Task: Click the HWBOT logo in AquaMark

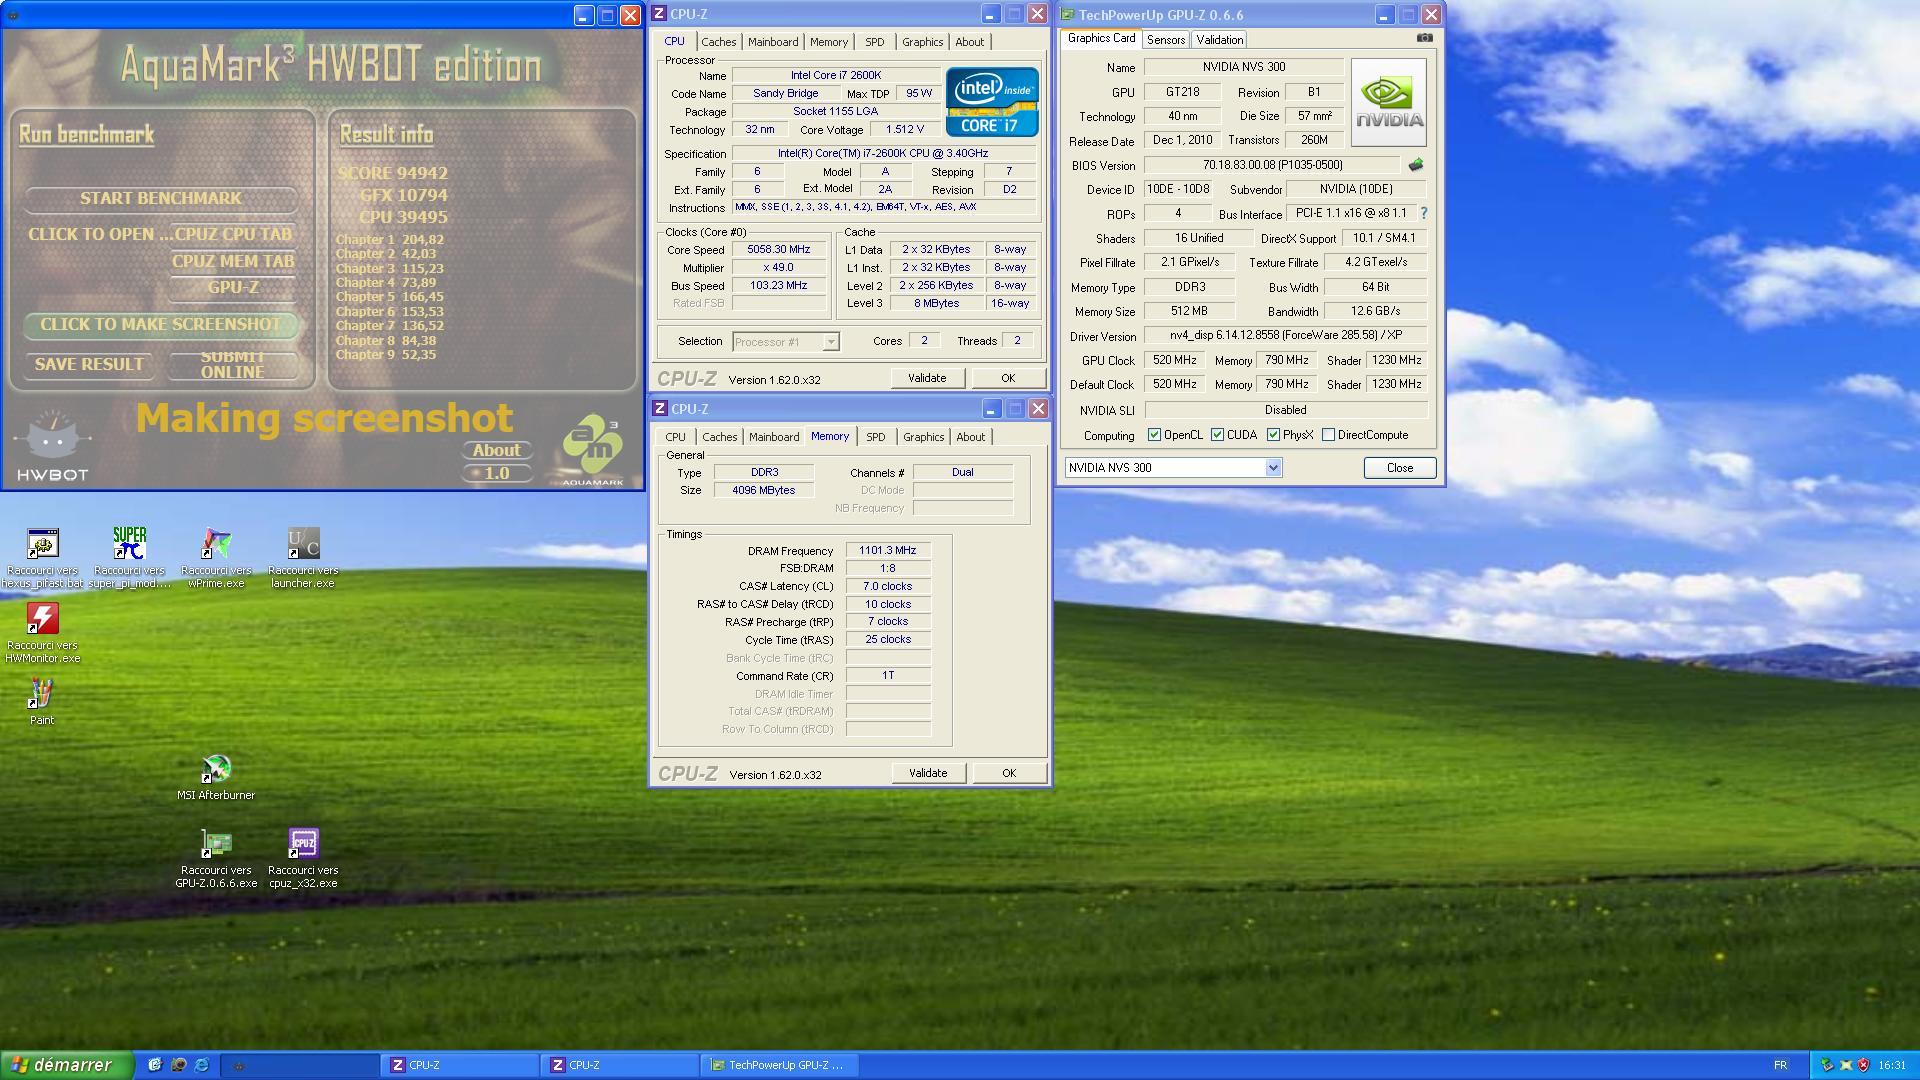Action: tap(53, 446)
